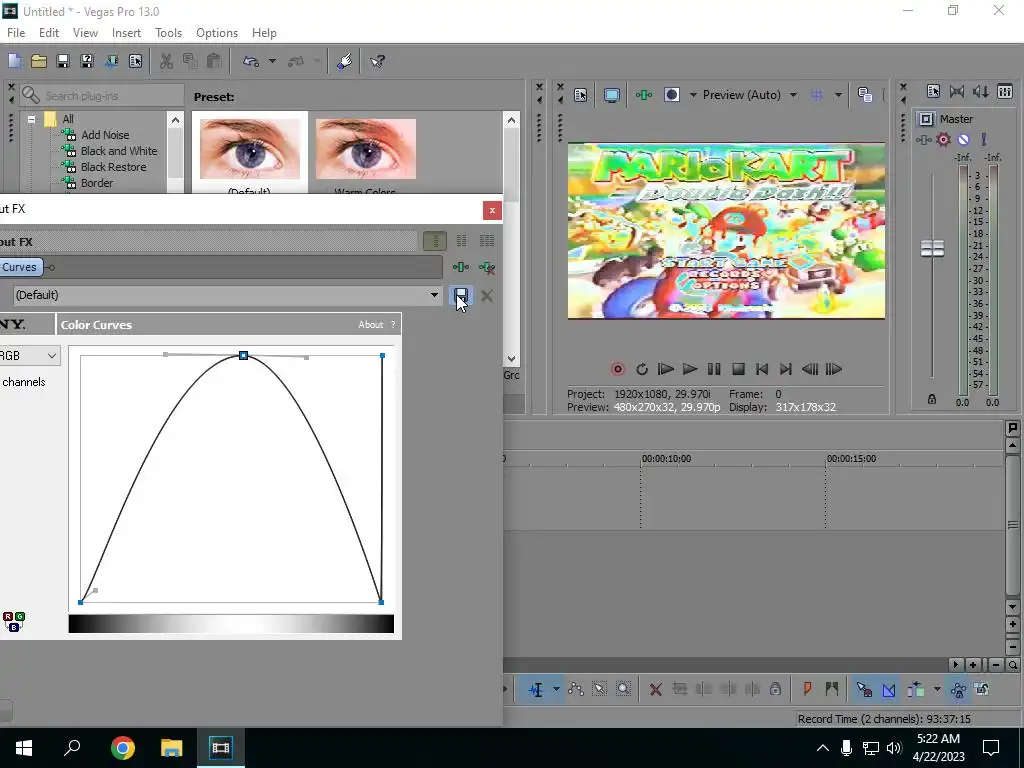Click the Play button in preview
The image size is (1024, 768).
click(x=690, y=370)
